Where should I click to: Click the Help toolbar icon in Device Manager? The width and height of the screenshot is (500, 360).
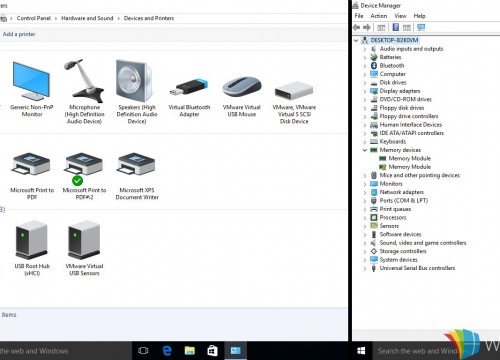(x=396, y=27)
